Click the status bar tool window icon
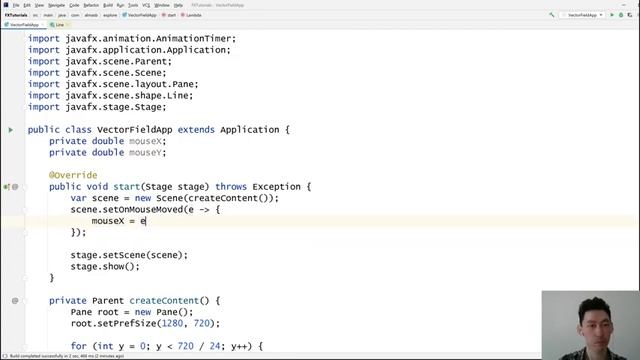Screen dimensions: 640x360 5,356
